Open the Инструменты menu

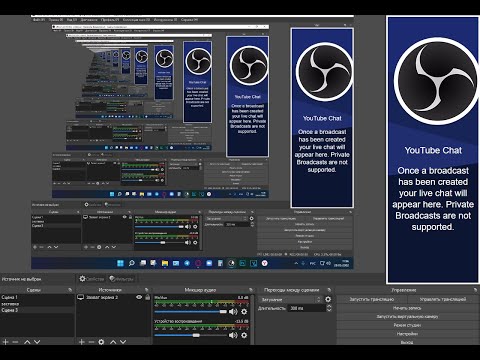[x=165, y=20]
